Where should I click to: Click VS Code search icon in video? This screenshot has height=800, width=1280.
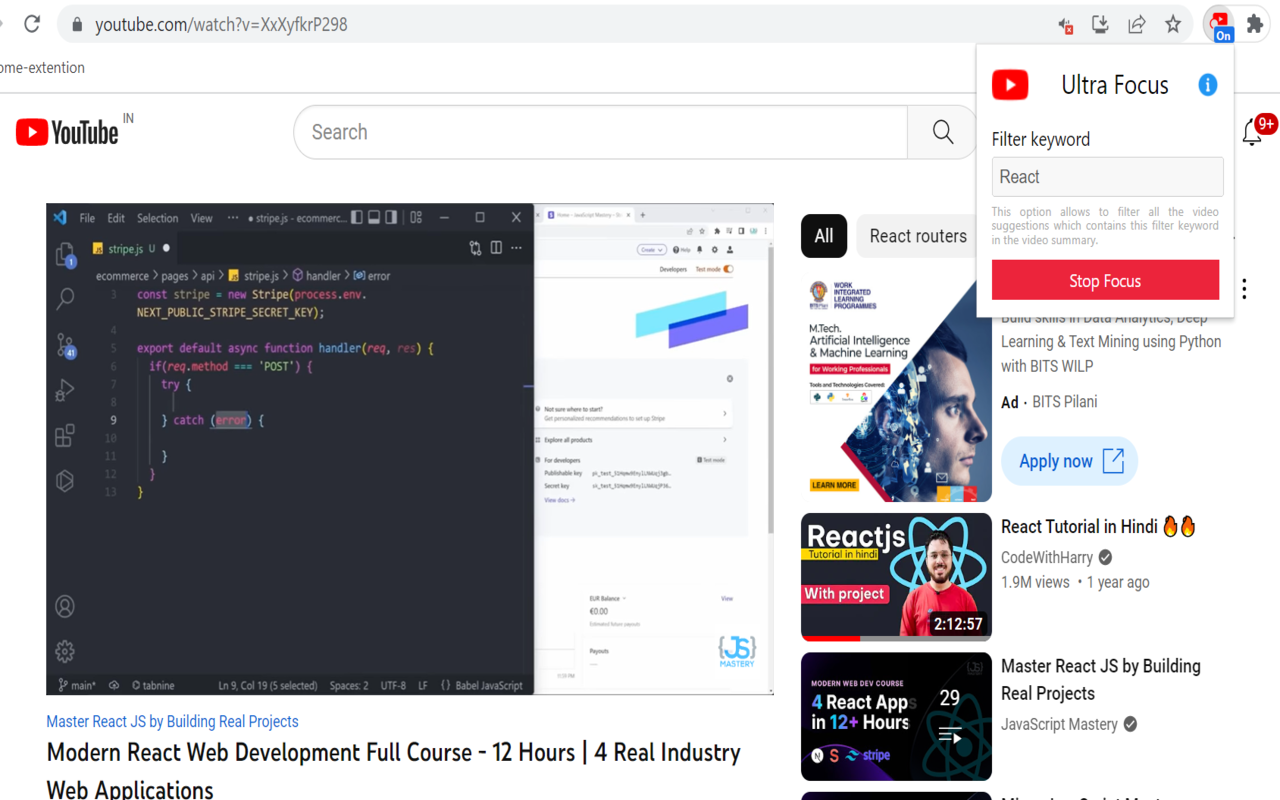tap(65, 298)
